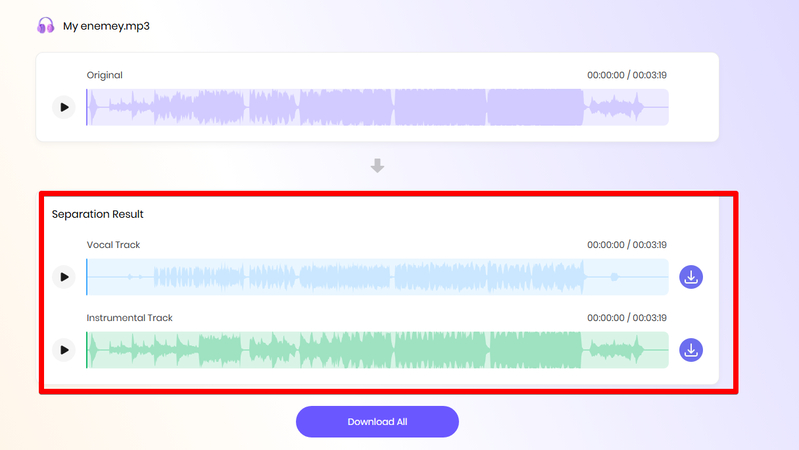Play the Original audio track
Viewport: 799px width, 450px height.
pyautogui.click(x=64, y=107)
